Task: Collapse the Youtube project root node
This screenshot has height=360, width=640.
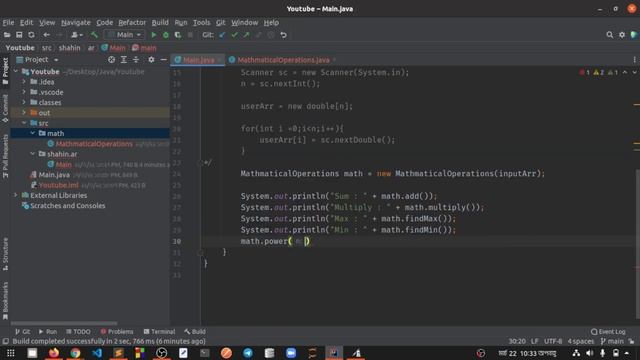Action: tap(16, 71)
